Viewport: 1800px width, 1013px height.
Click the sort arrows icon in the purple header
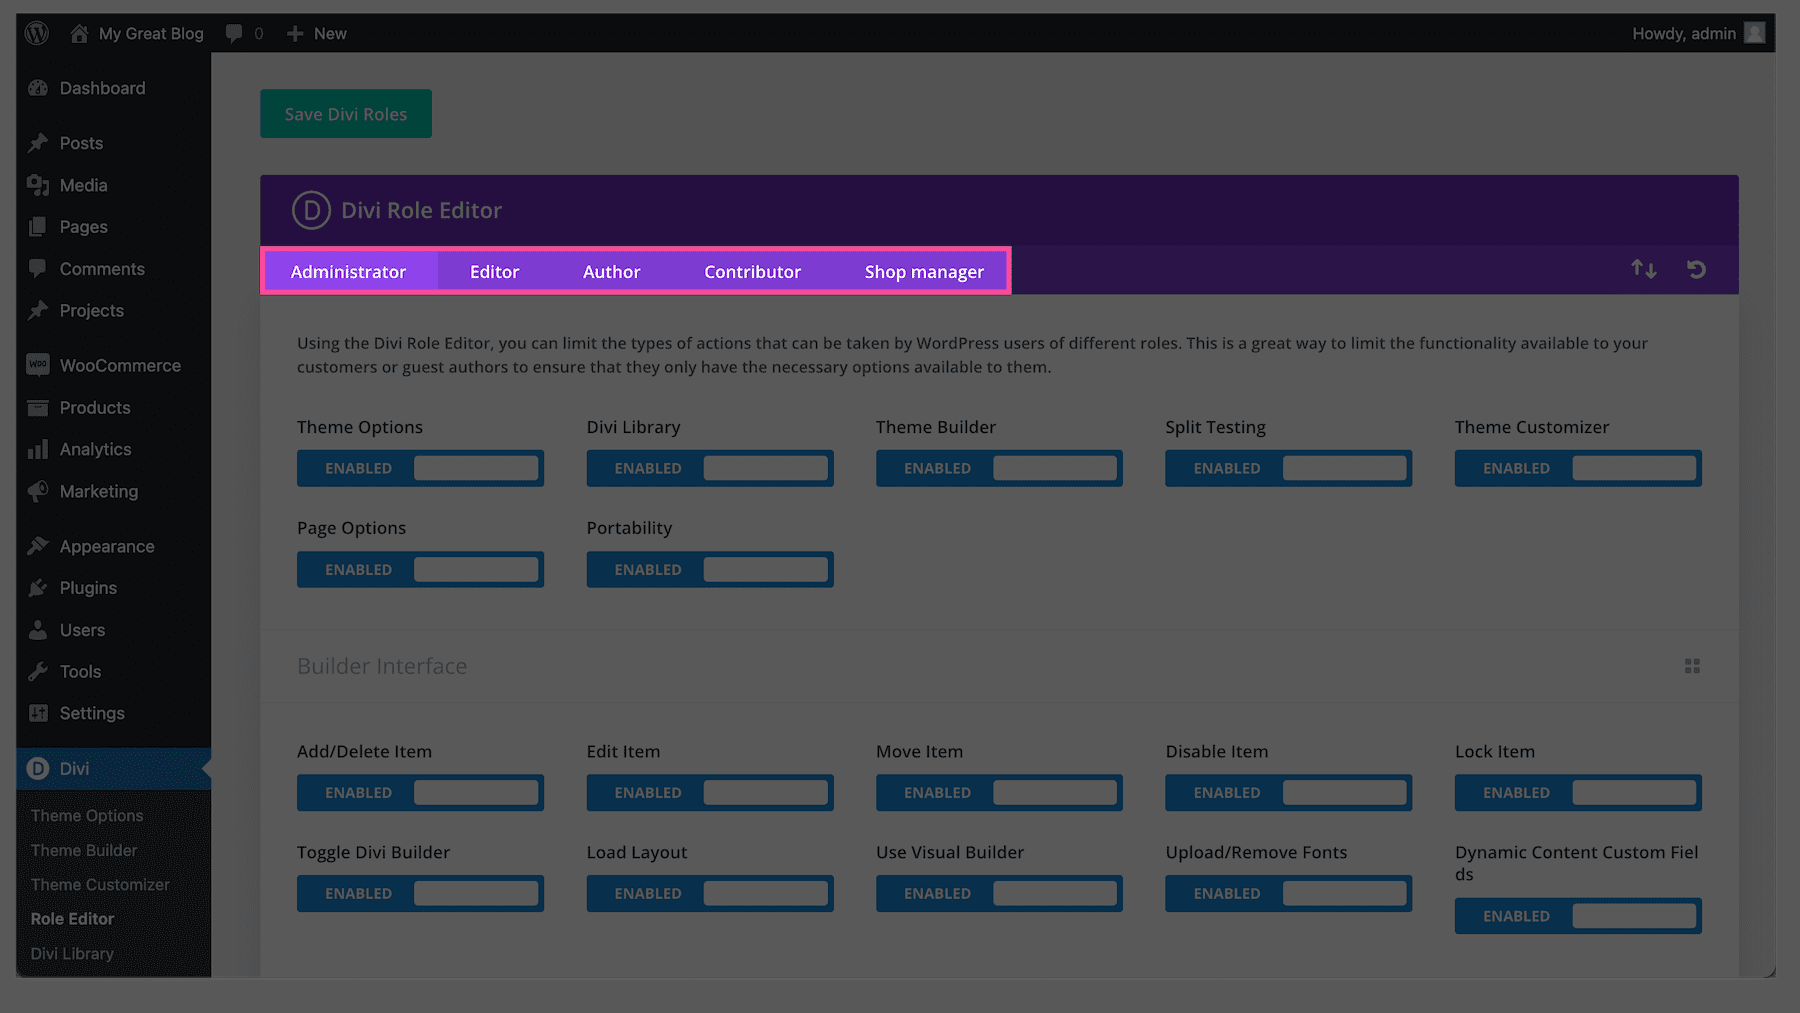tap(1642, 269)
